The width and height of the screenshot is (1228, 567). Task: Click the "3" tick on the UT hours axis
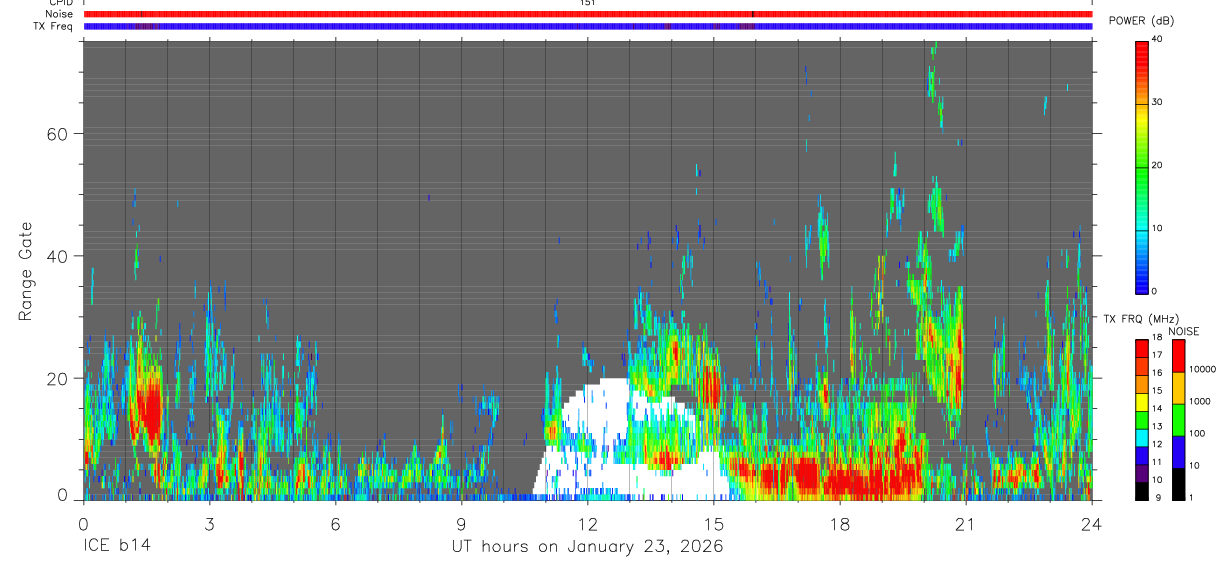[210, 523]
